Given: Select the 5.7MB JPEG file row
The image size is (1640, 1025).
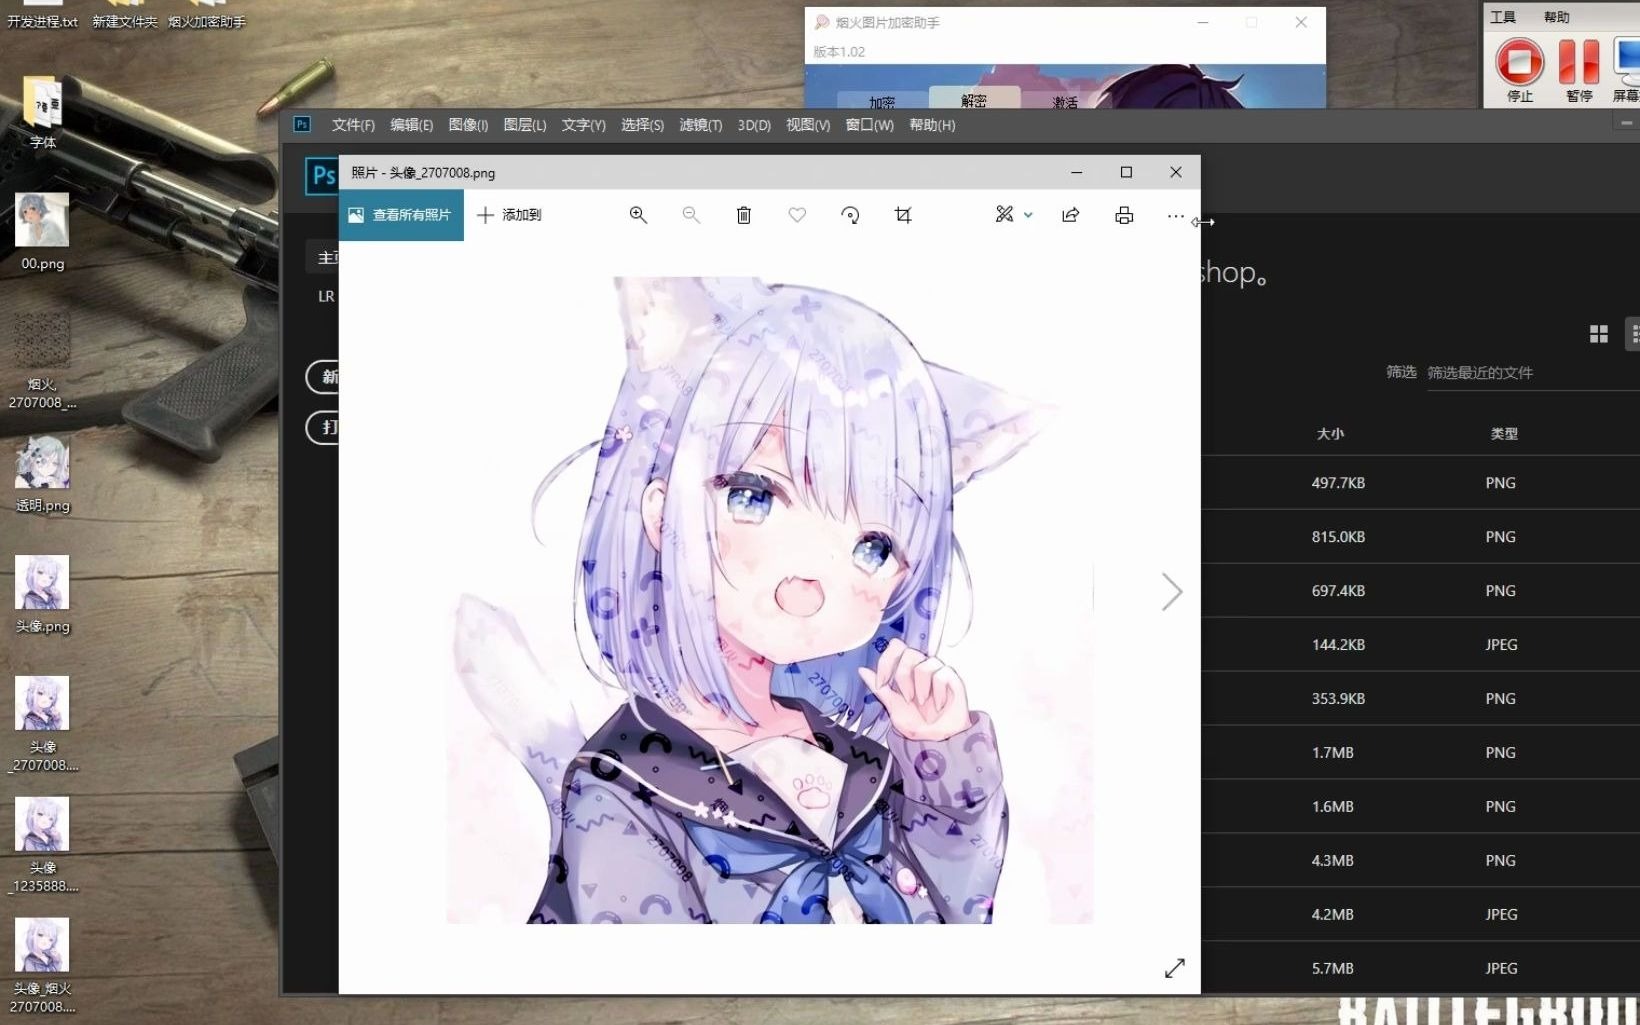Looking at the screenshot, I should point(1420,969).
